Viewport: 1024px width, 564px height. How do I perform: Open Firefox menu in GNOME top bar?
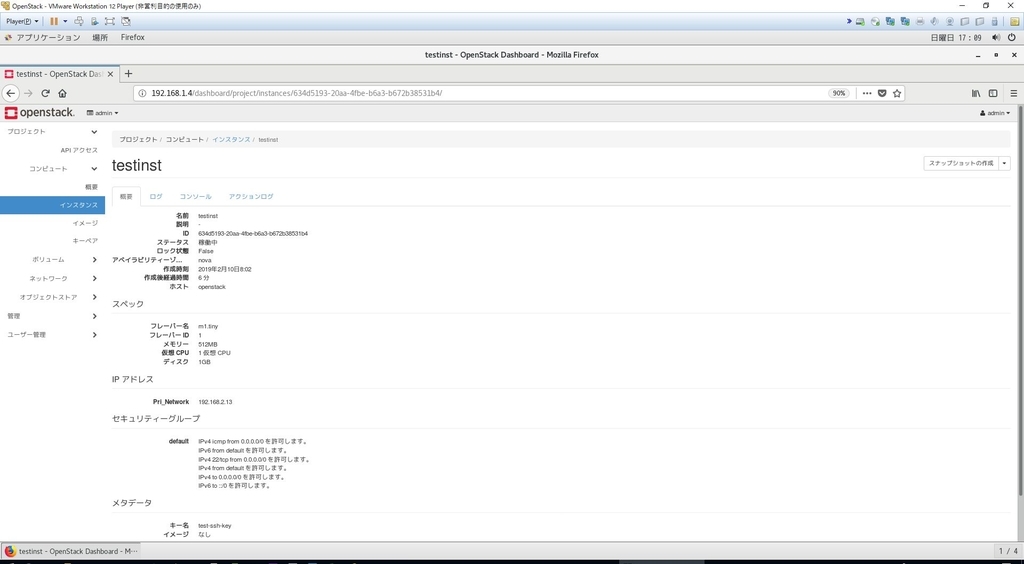tap(133, 38)
